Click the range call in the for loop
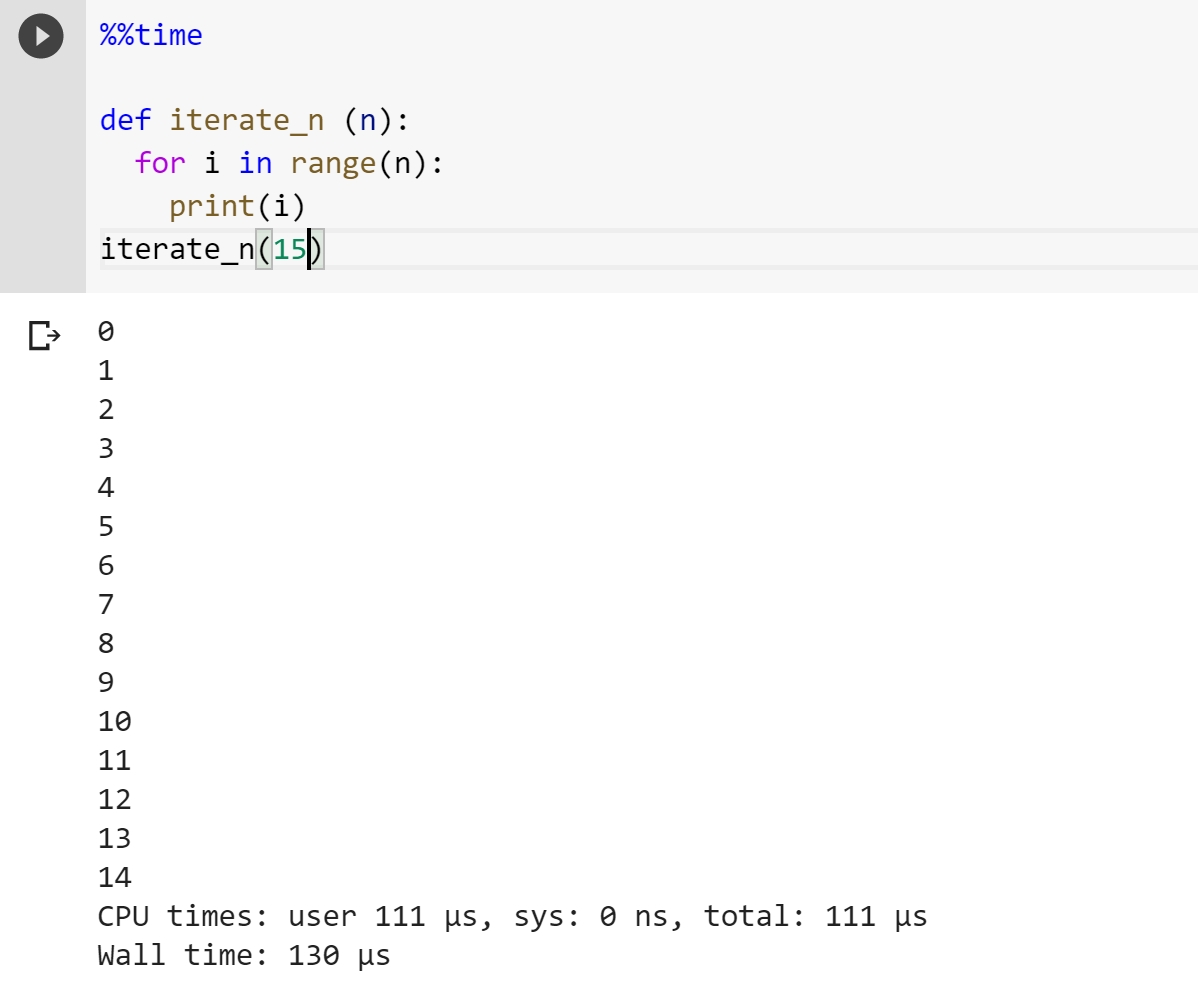The width and height of the screenshot is (1198, 982). pyautogui.click(x=333, y=163)
